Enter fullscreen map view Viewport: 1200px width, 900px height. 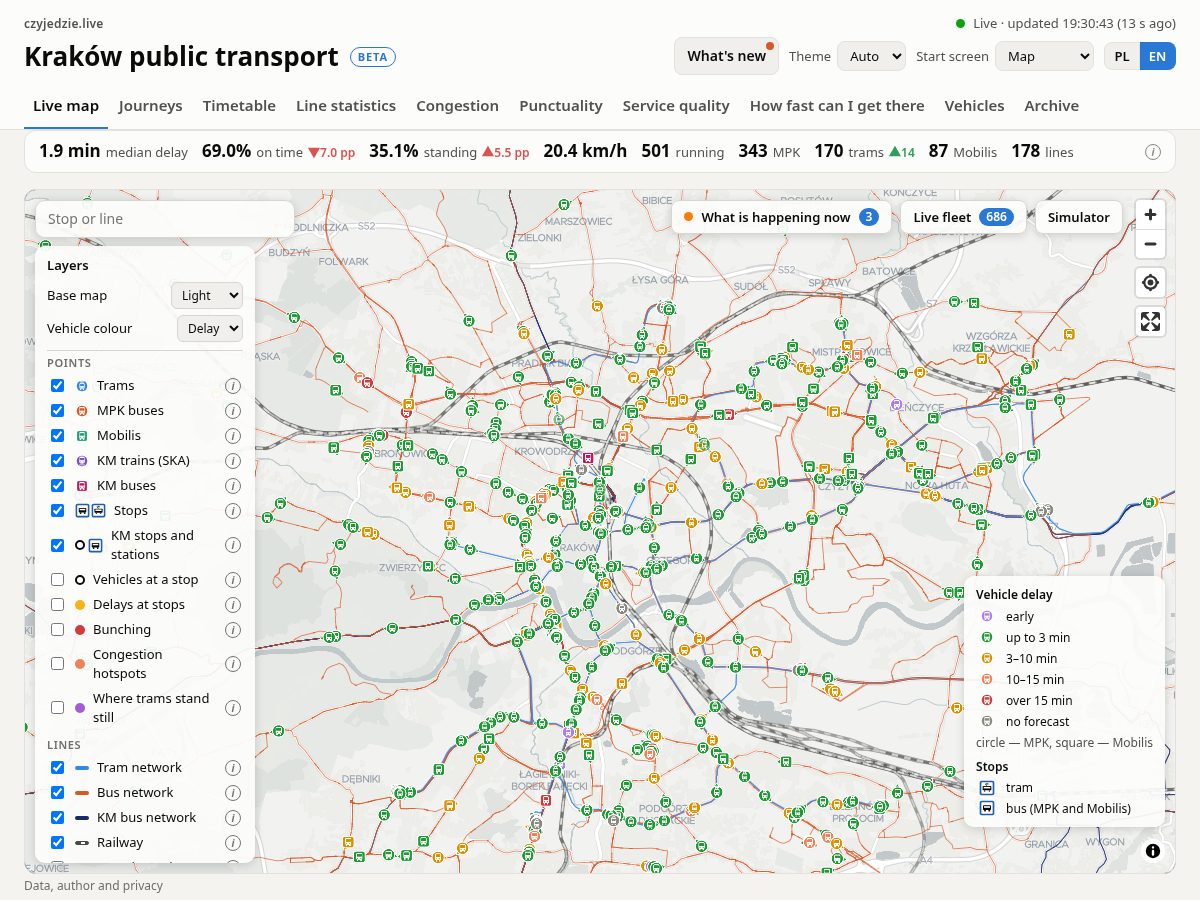pyautogui.click(x=1151, y=321)
